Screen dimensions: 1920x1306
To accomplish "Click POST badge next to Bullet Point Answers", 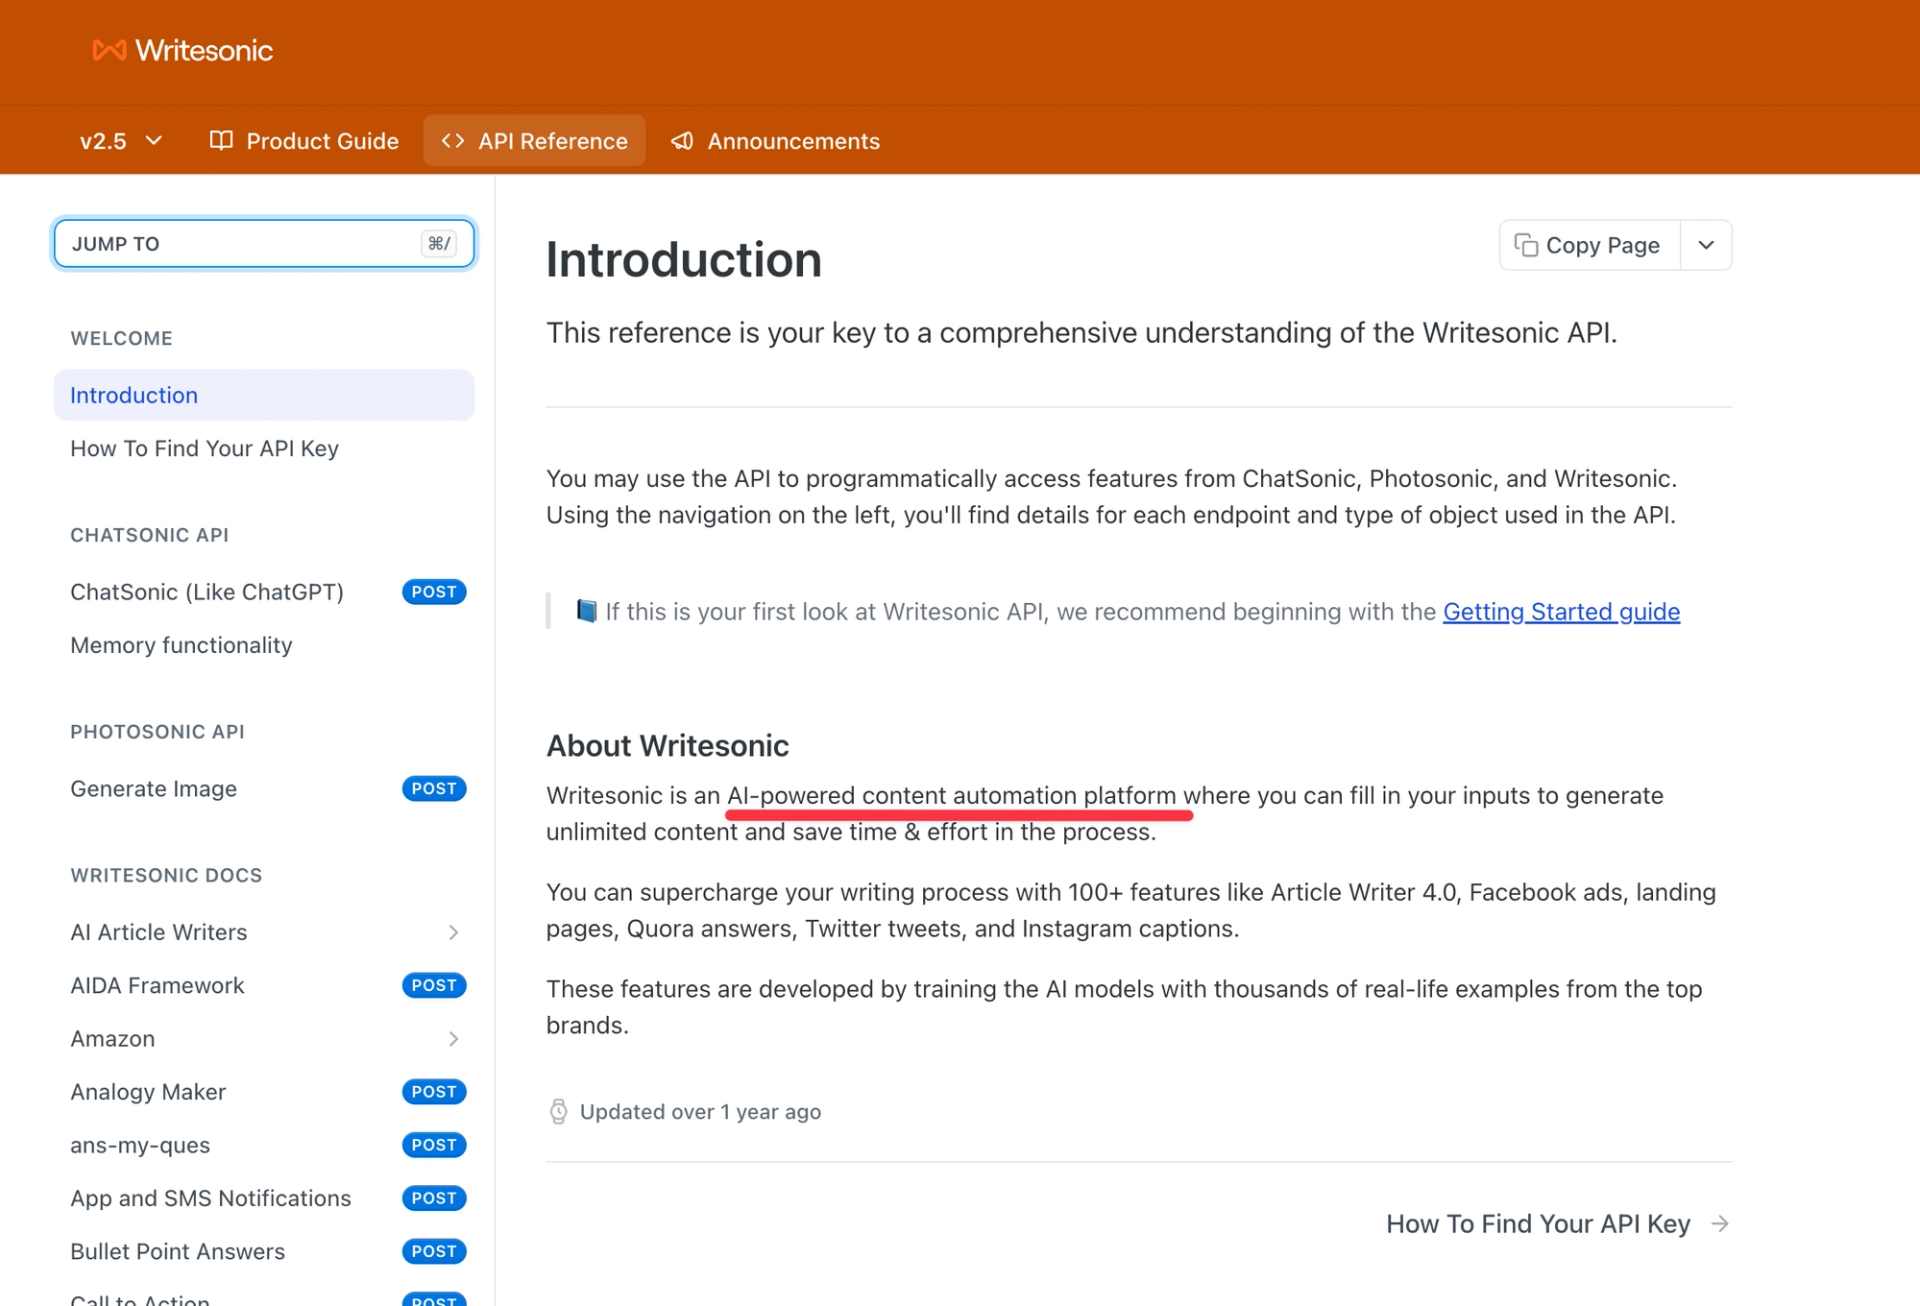I will [434, 1251].
